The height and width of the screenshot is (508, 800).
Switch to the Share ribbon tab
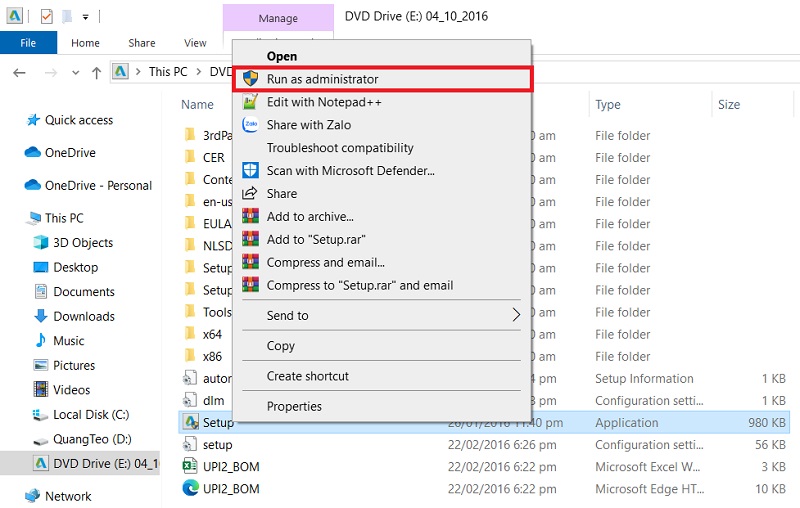(x=141, y=43)
